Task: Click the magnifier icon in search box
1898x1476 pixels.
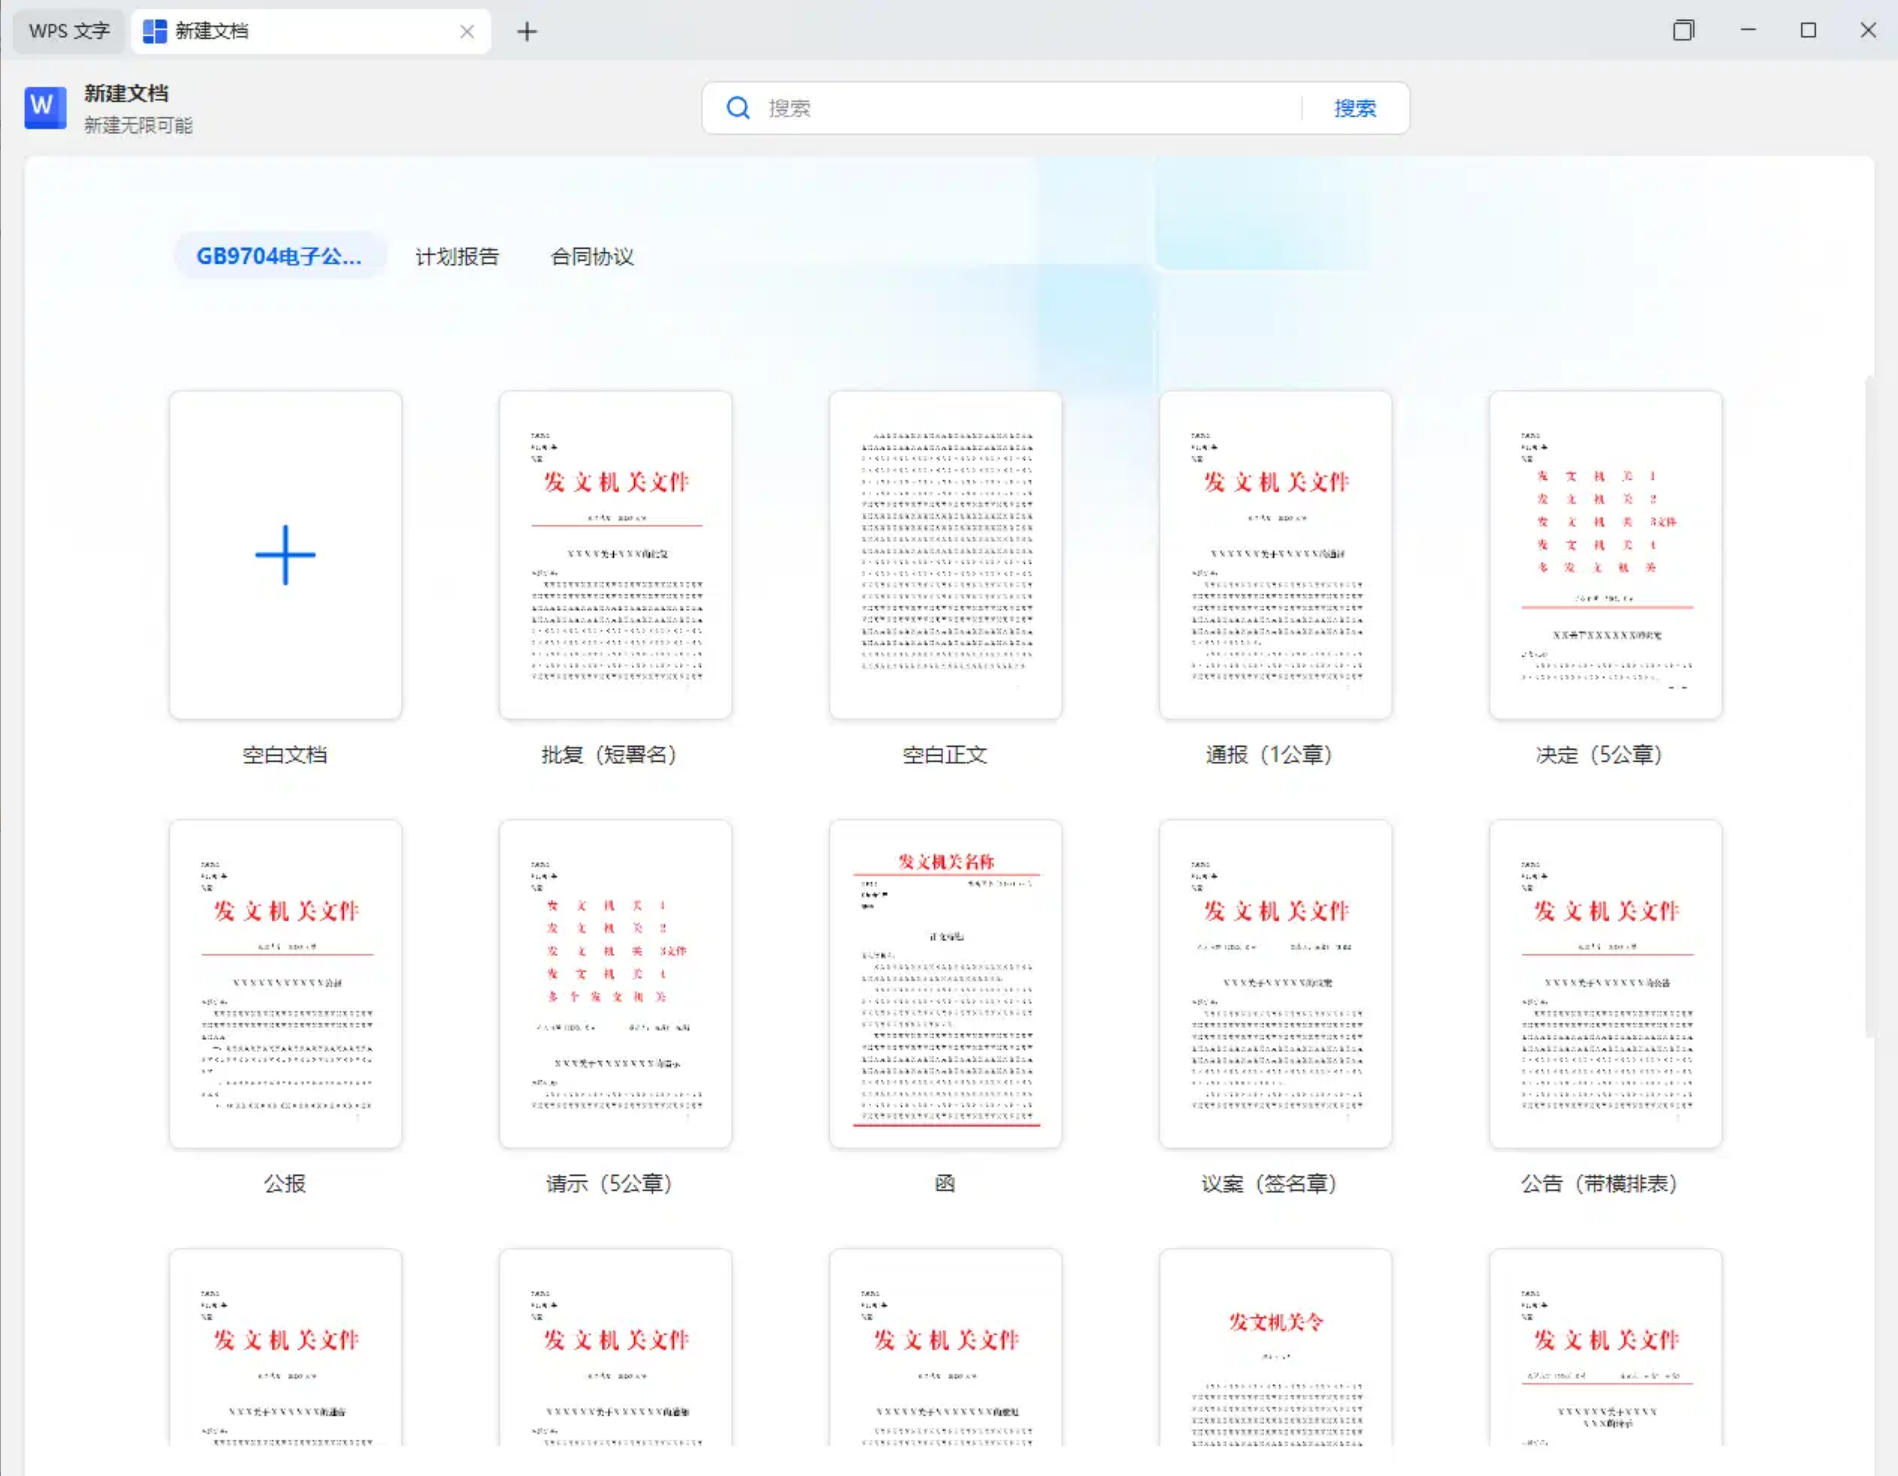Action: point(738,108)
